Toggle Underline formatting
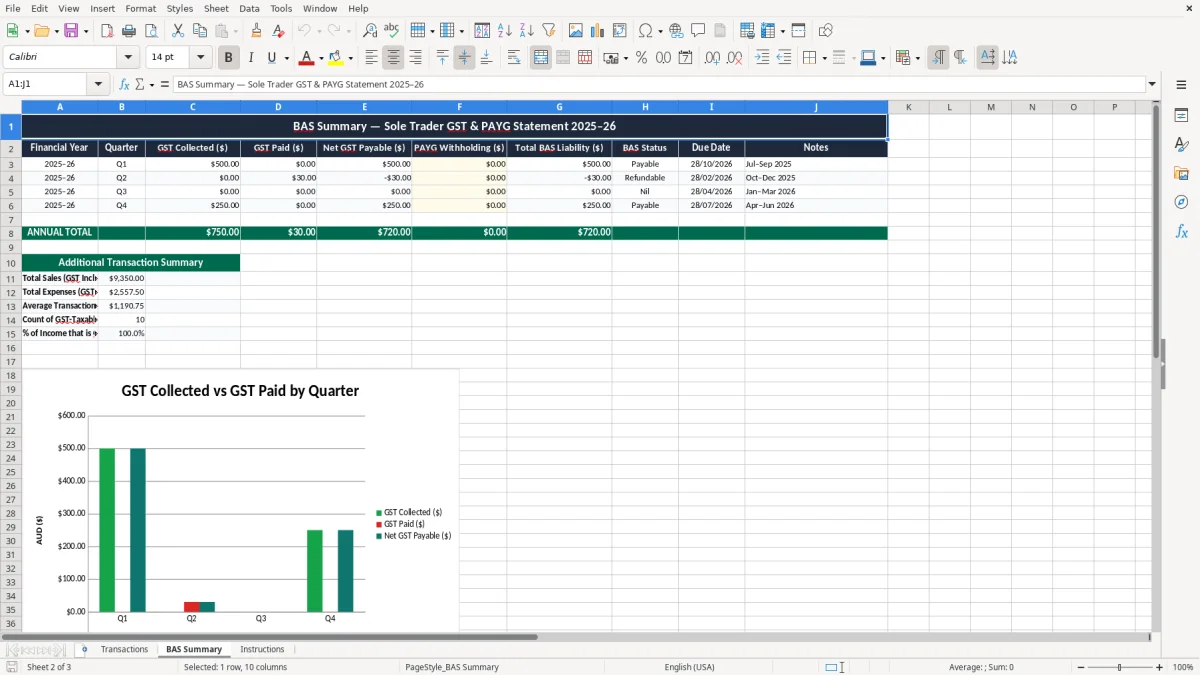The width and height of the screenshot is (1200, 675). click(x=271, y=57)
